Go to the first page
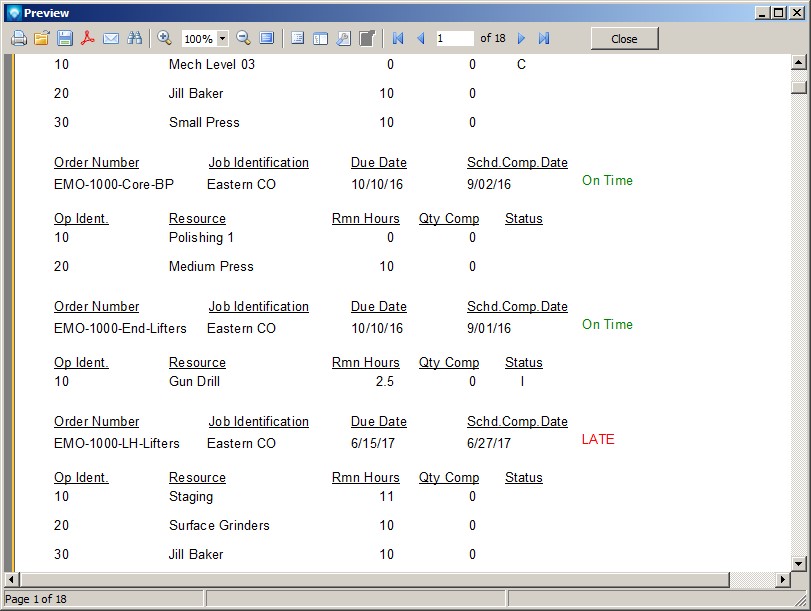 coord(398,38)
